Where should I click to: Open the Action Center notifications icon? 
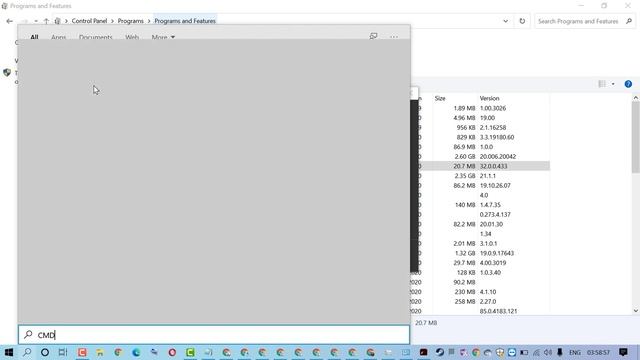623,352
